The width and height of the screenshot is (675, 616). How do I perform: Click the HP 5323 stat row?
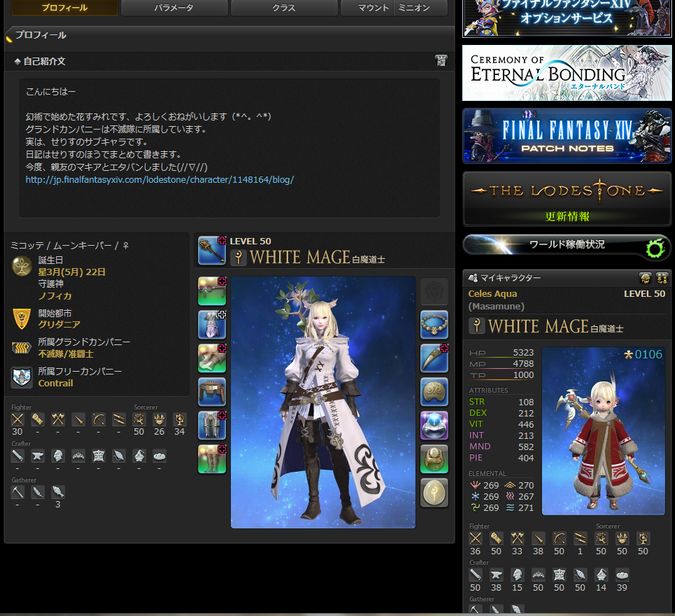coord(501,353)
